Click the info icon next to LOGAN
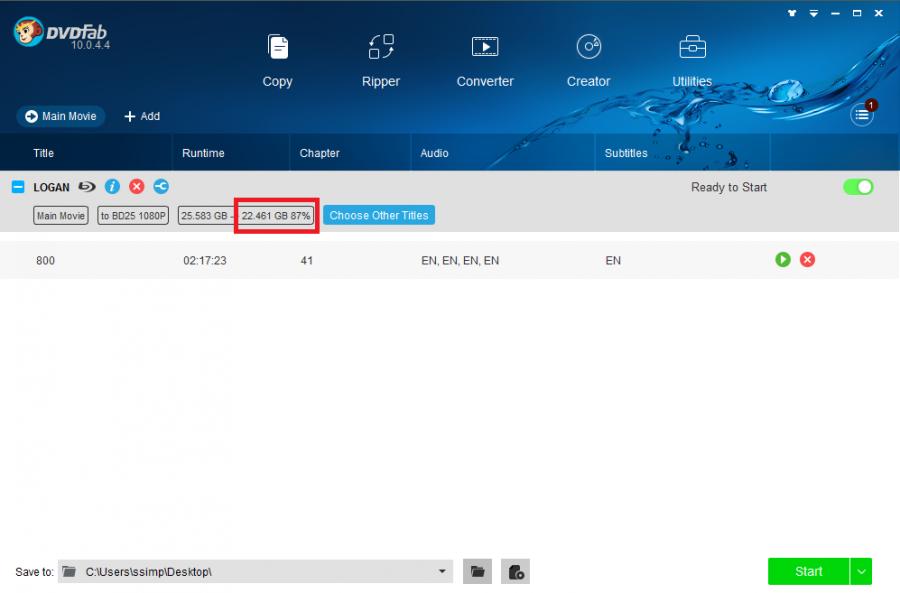 (x=112, y=187)
